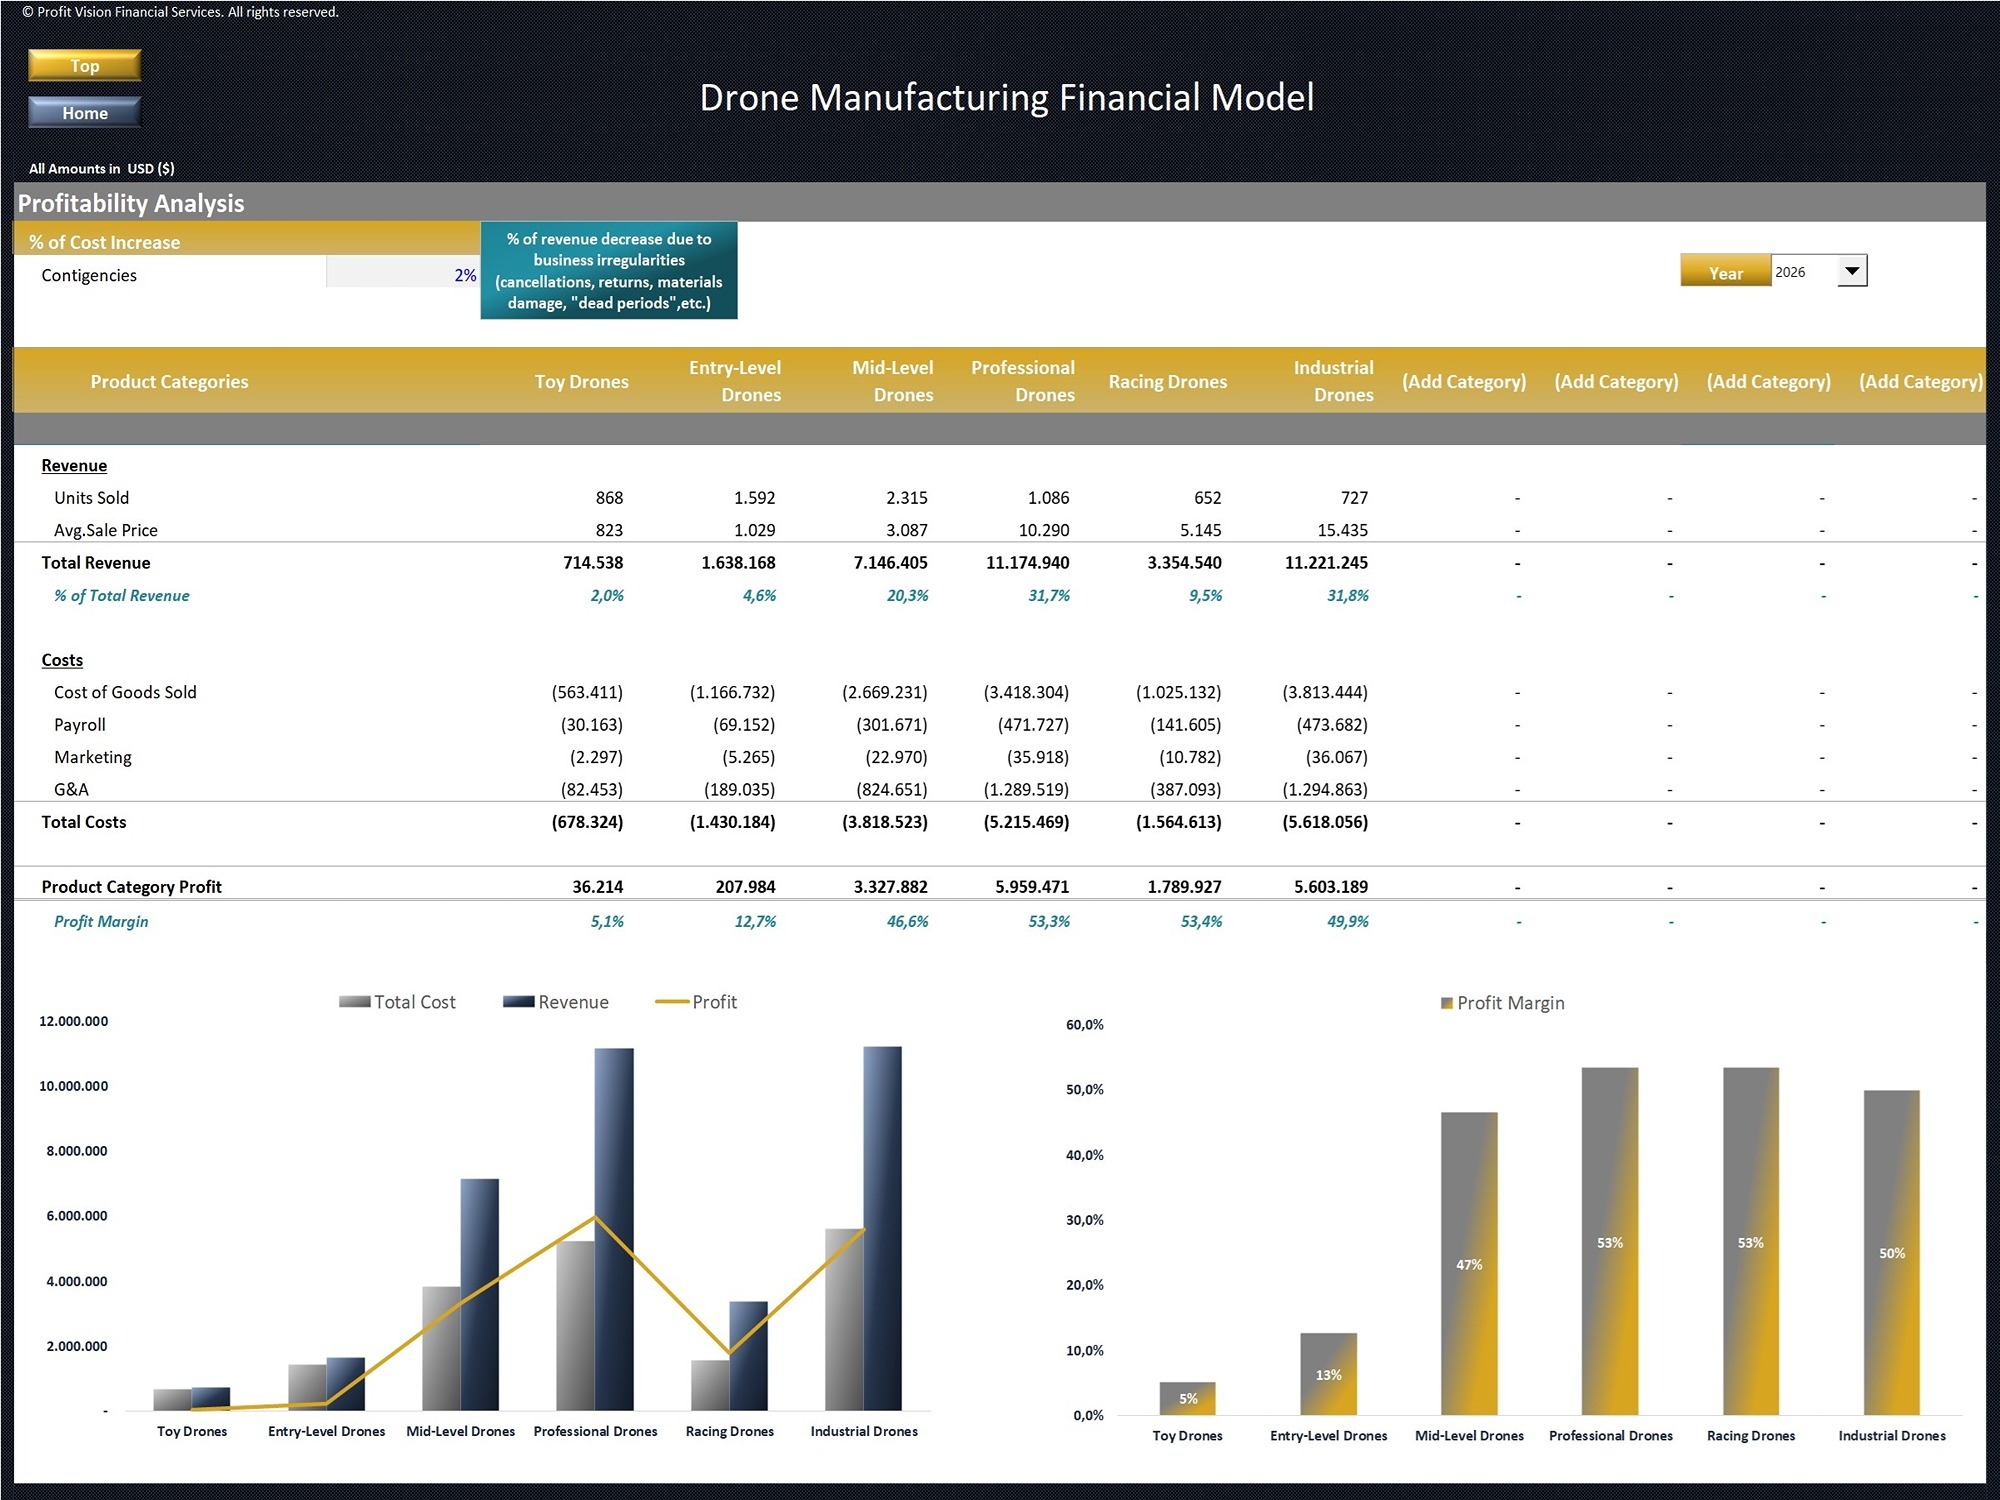Click Racing Drones revenue share 9,5%
This screenshot has width=2000, height=1500.
coord(1205,595)
